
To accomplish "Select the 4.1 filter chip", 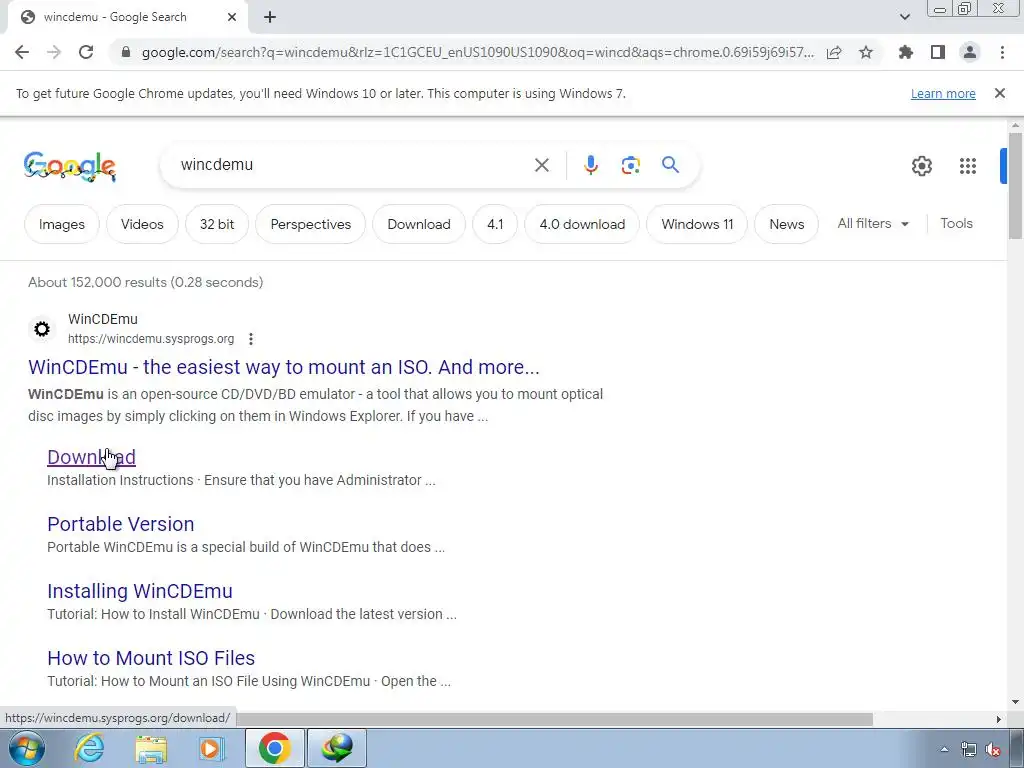I will pos(495,224).
